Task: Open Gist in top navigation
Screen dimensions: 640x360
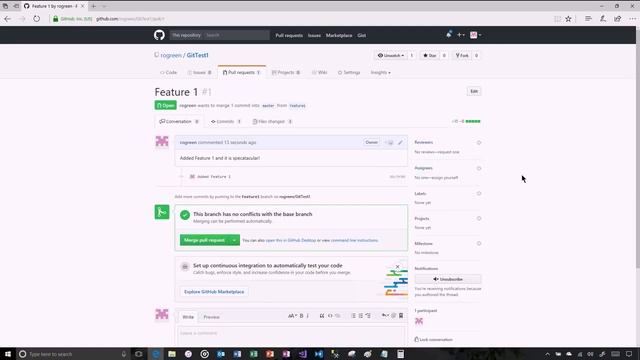Action: (x=362, y=36)
